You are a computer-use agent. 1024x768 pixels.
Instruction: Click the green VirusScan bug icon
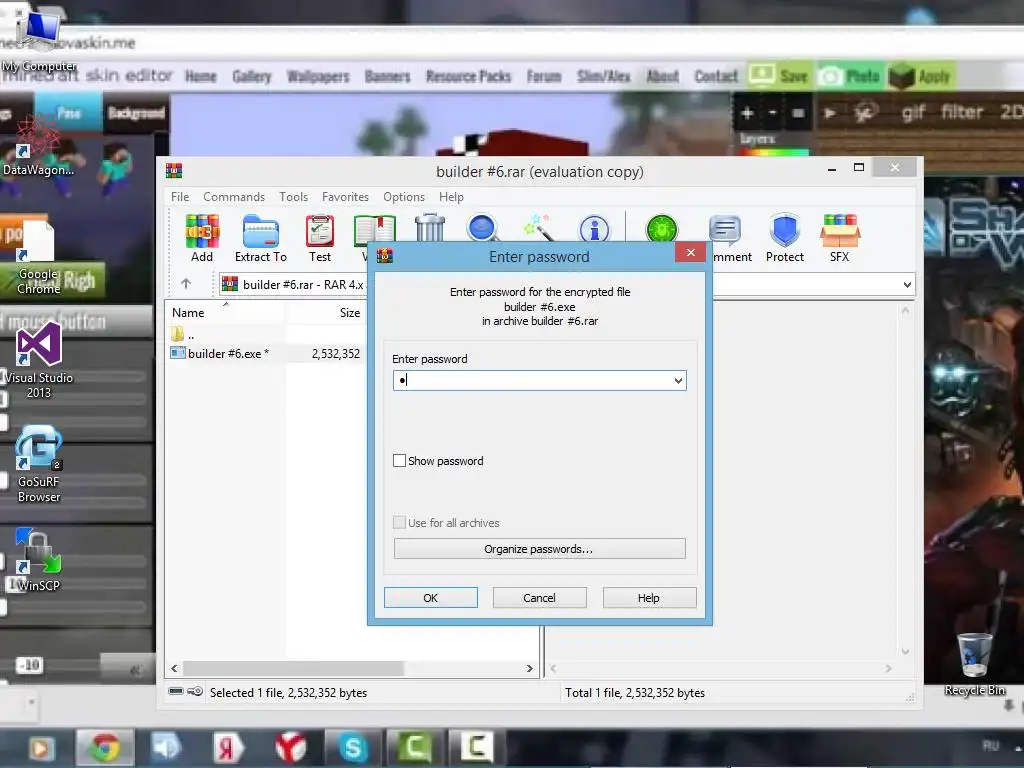[x=662, y=229]
